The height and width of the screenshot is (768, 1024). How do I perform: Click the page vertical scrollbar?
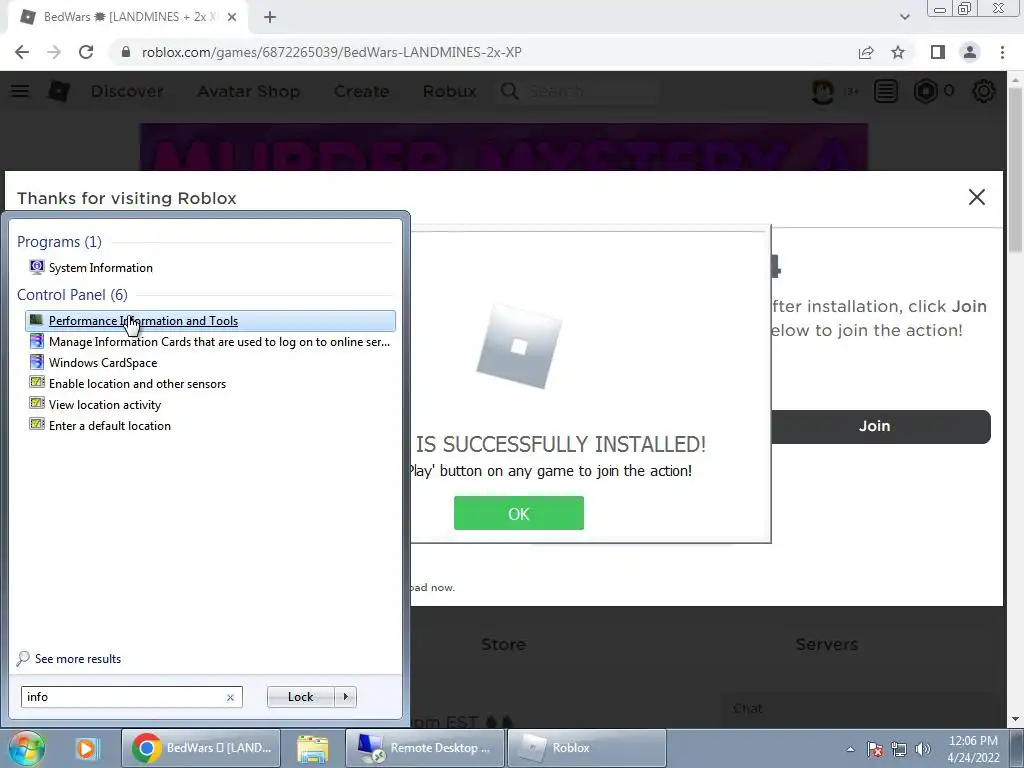click(1016, 168)
